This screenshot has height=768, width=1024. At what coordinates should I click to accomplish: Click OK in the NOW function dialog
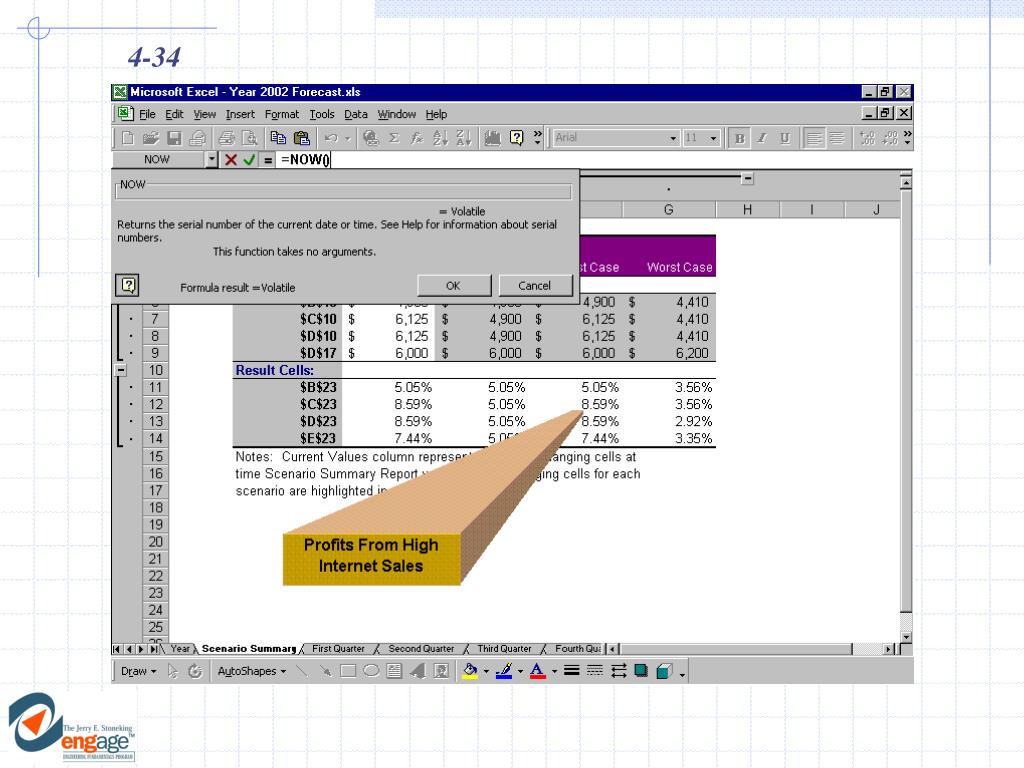tap(453, 285)
